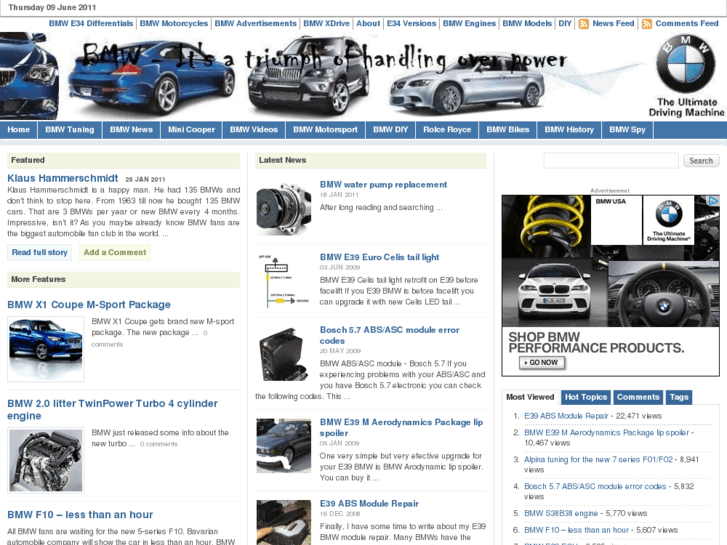Open BMW Advertisements top link

255,23
